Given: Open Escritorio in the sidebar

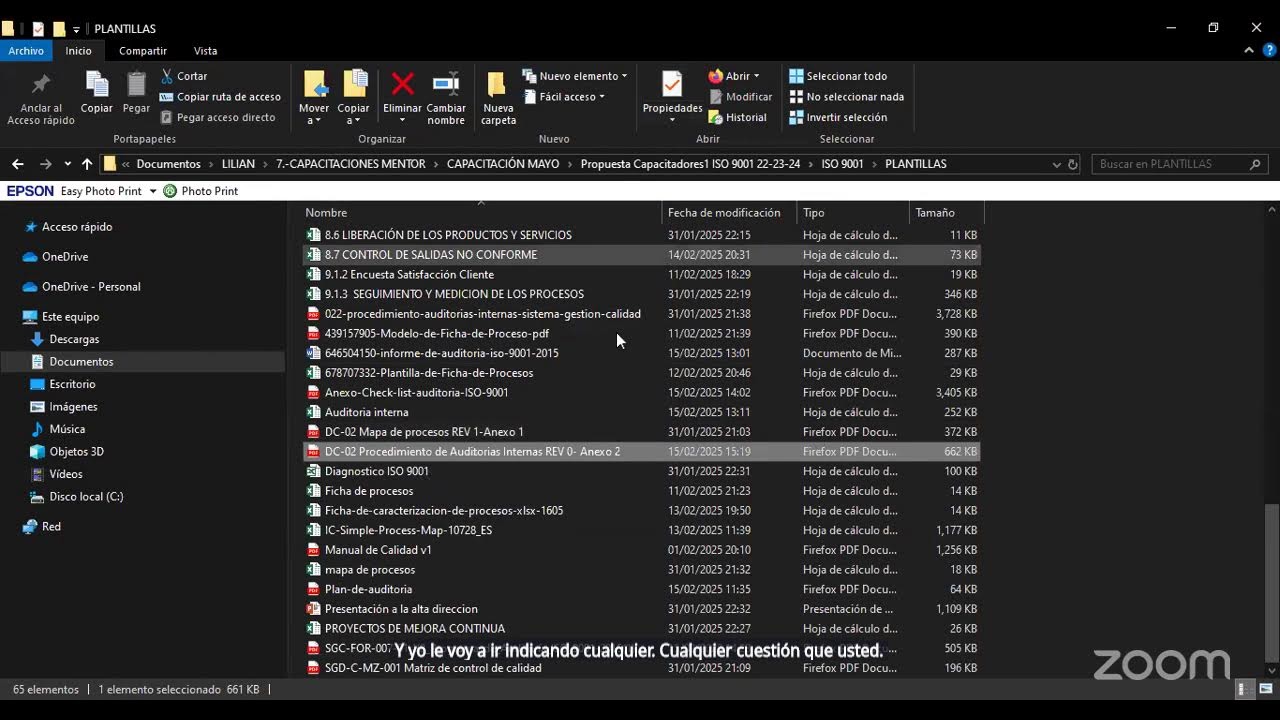Looking at the screenshot, I should pyautogui.click(x=72, y=384).
